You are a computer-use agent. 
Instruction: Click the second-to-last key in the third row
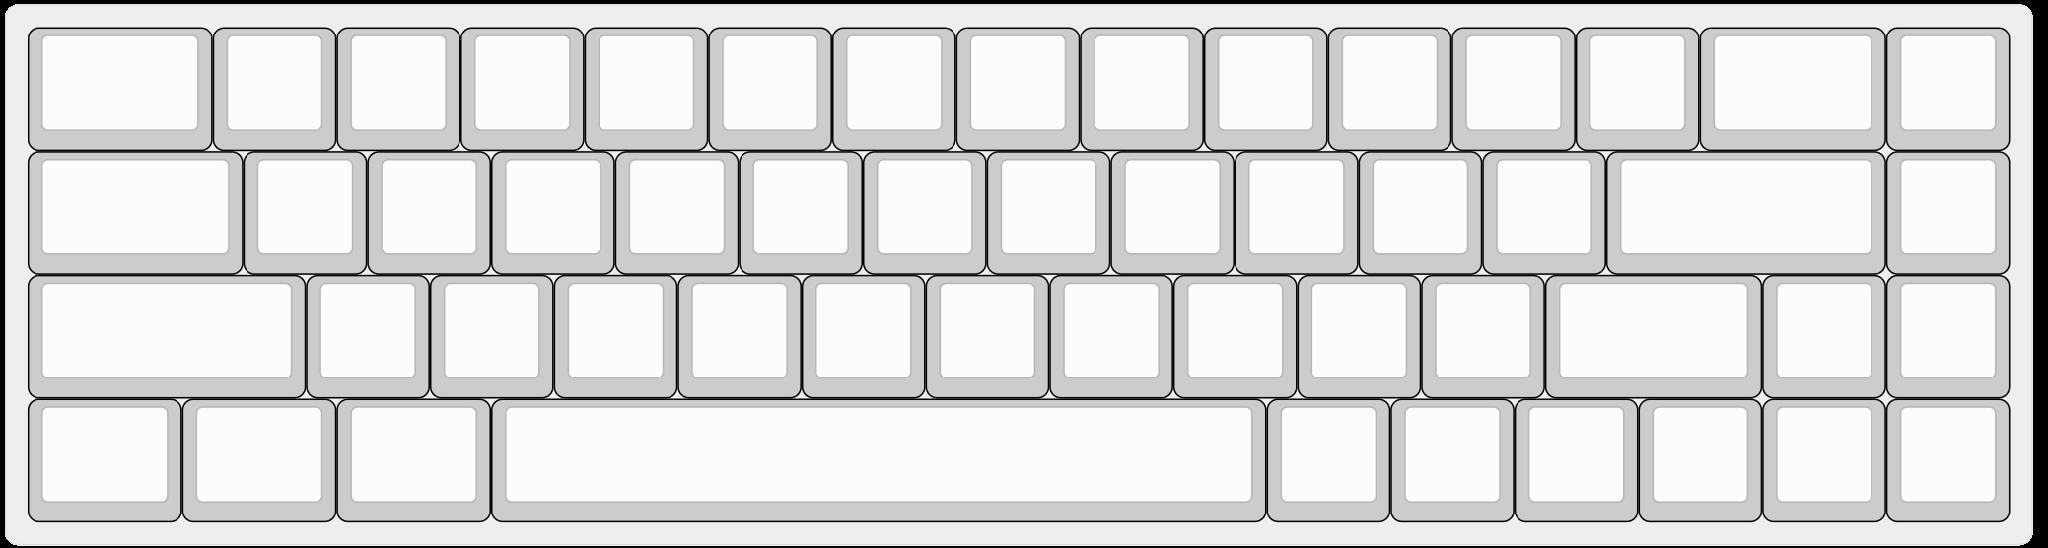1824,336
